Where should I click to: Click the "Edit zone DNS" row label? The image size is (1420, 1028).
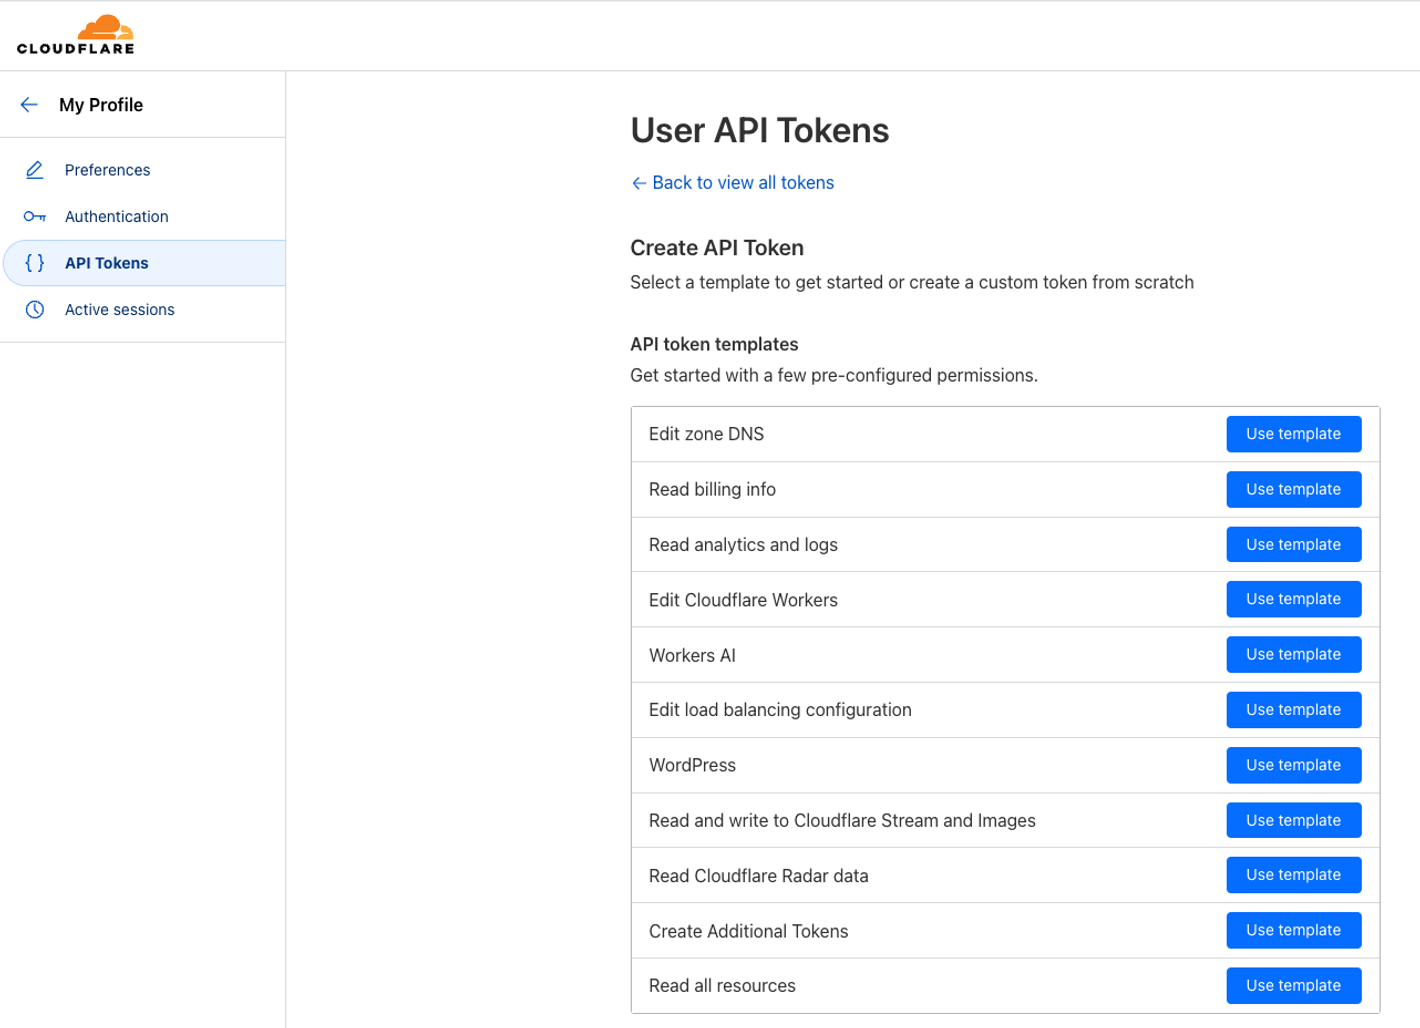706,434
